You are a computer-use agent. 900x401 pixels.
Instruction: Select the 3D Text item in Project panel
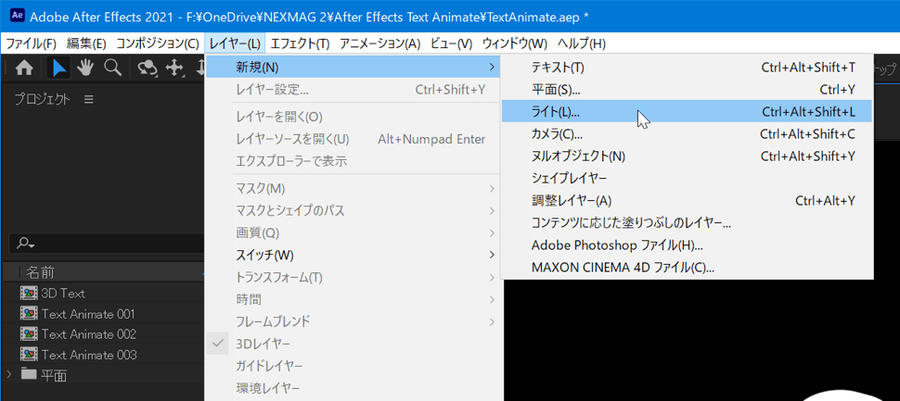(x=63, y=293)
